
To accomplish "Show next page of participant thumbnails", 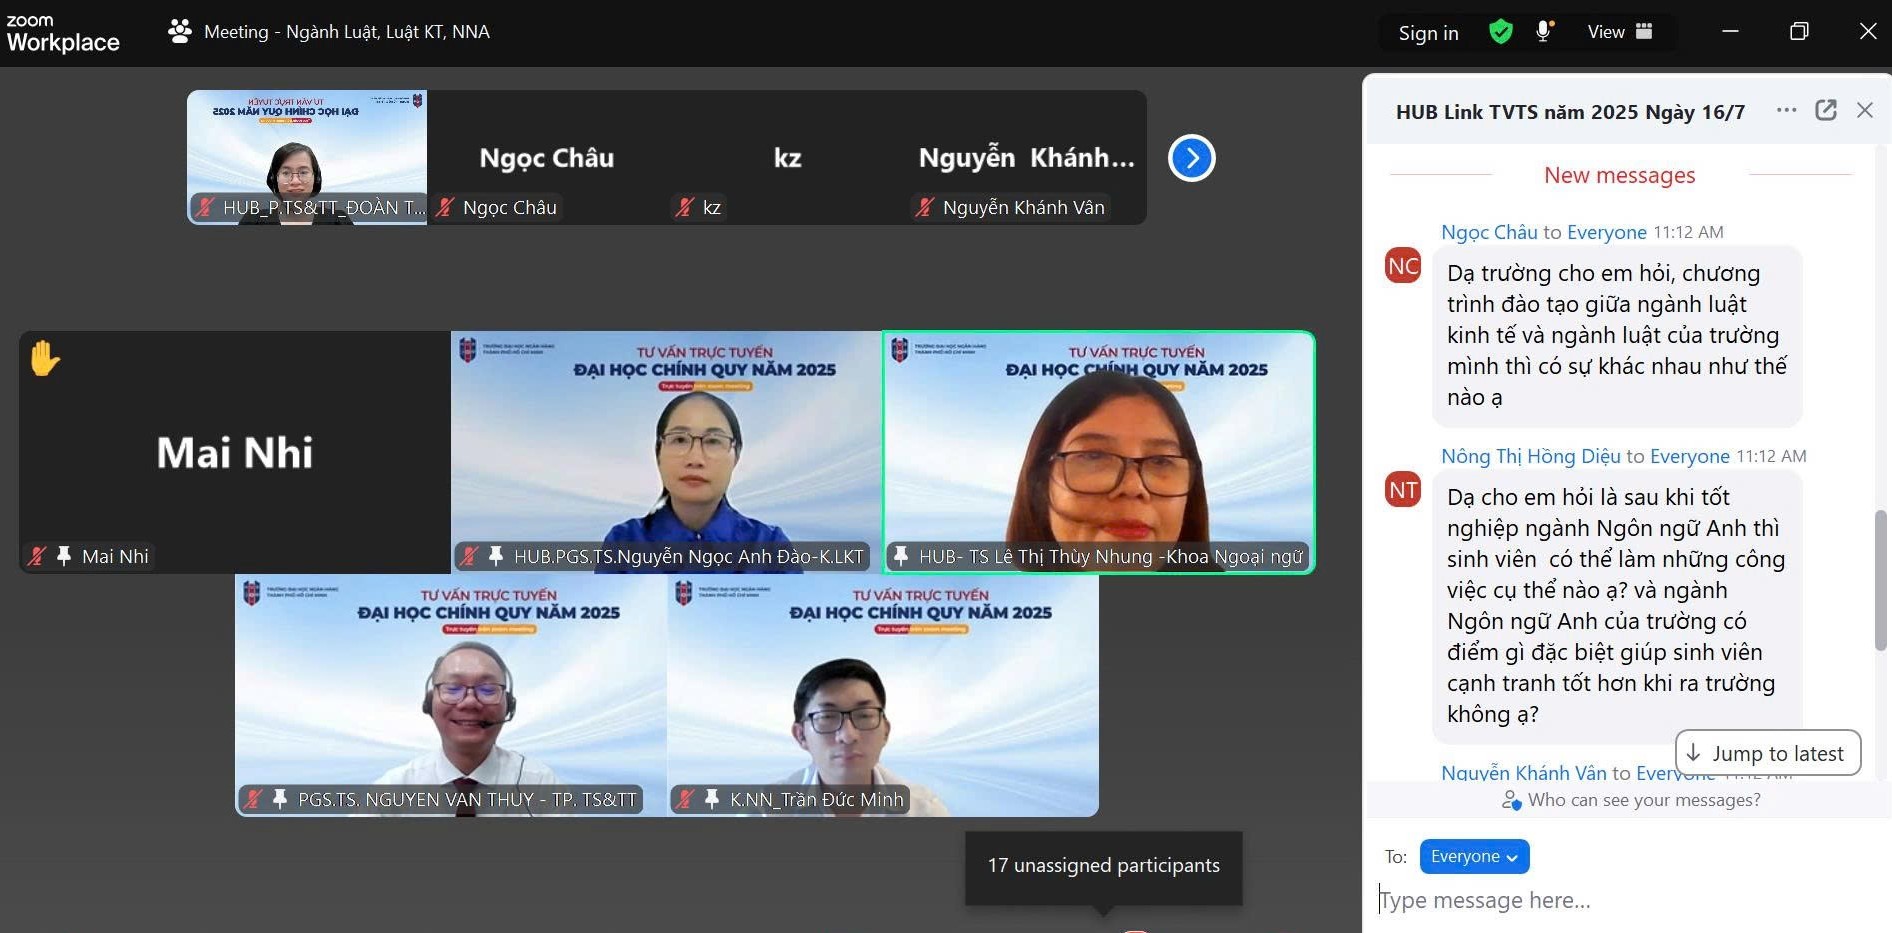I will (x=1191, y=158).
